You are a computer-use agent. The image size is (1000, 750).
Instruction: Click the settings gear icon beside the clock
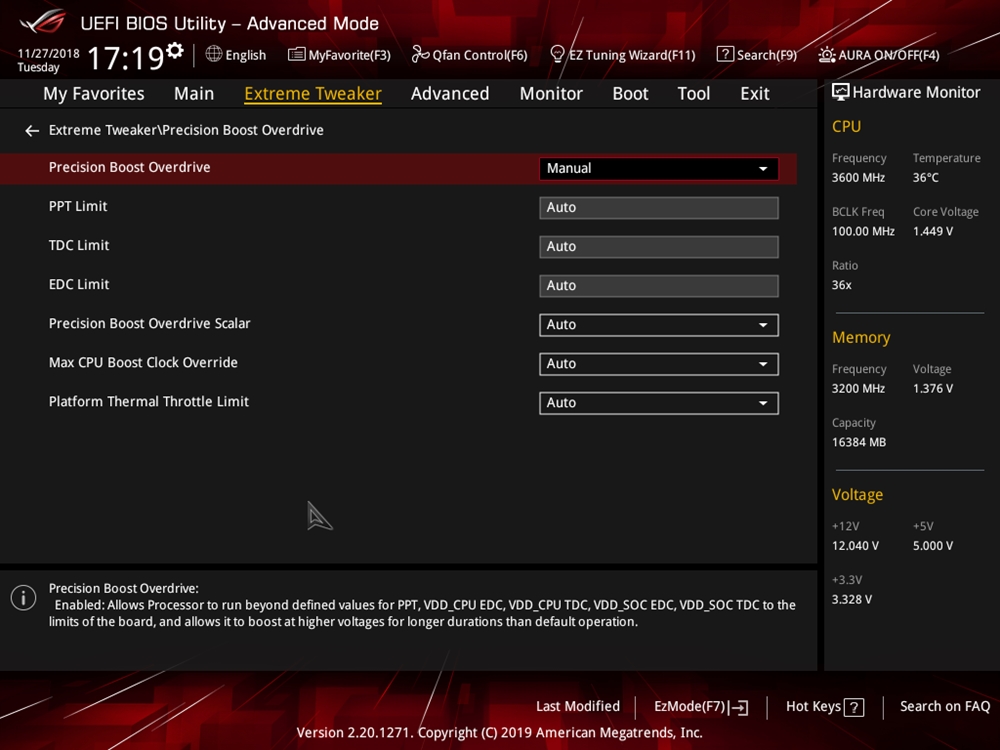(175, 51)
